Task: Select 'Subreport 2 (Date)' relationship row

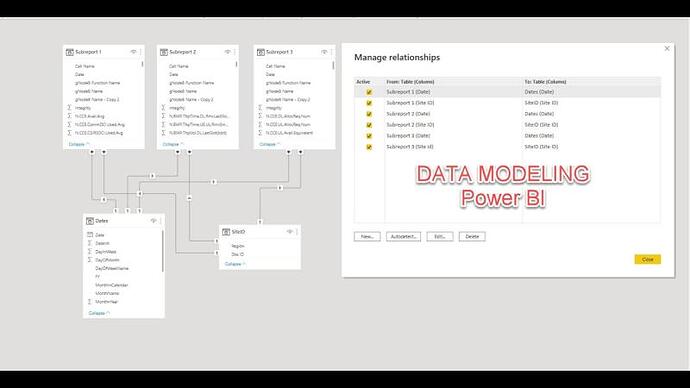Action: tap(507, 114)
